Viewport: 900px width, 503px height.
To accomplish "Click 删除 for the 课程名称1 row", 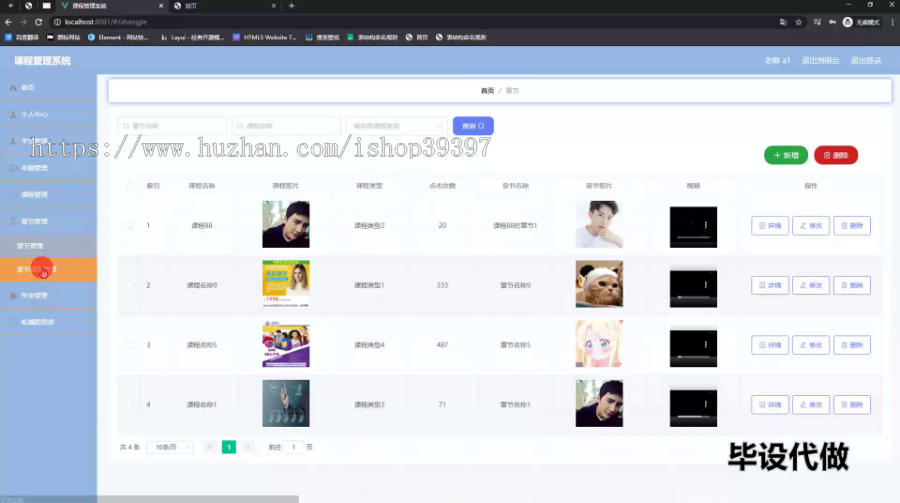I will [x=852, y=405].
